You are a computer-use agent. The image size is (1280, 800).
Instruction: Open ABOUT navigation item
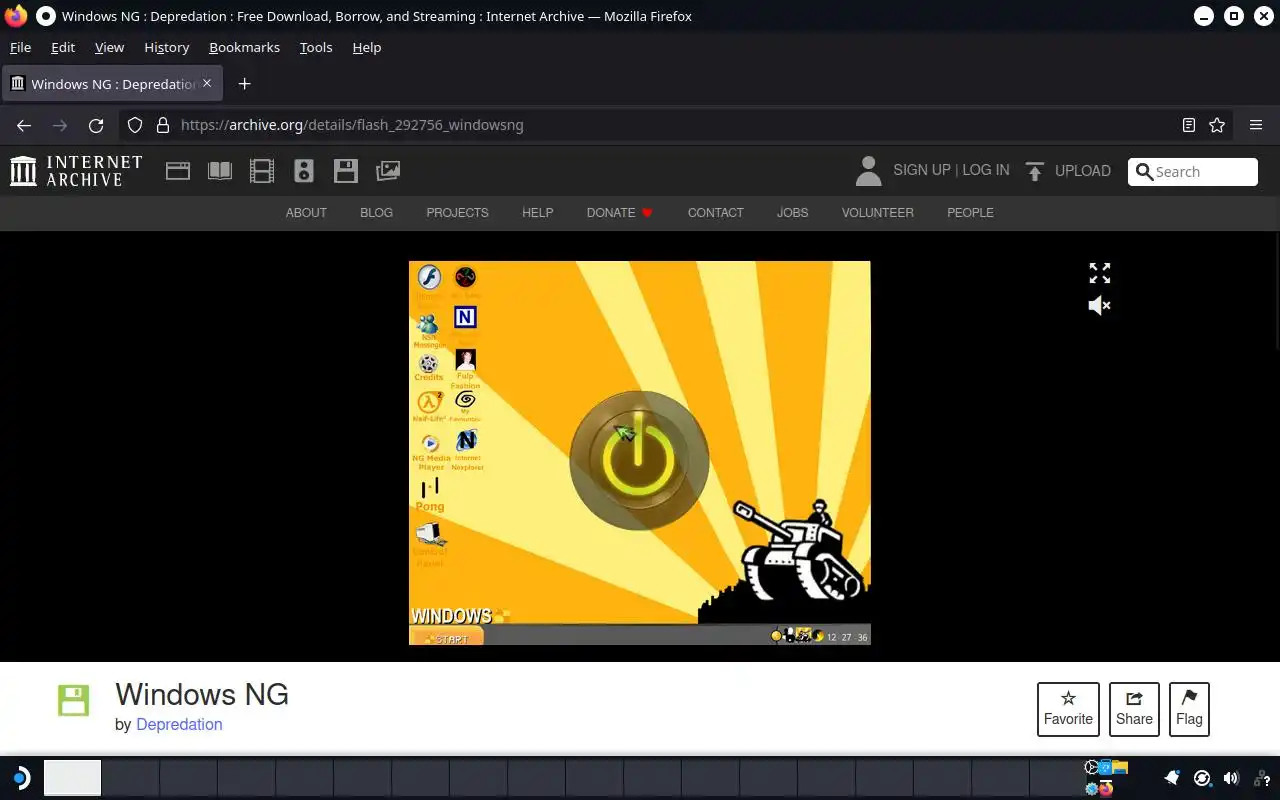pos(306,213)
